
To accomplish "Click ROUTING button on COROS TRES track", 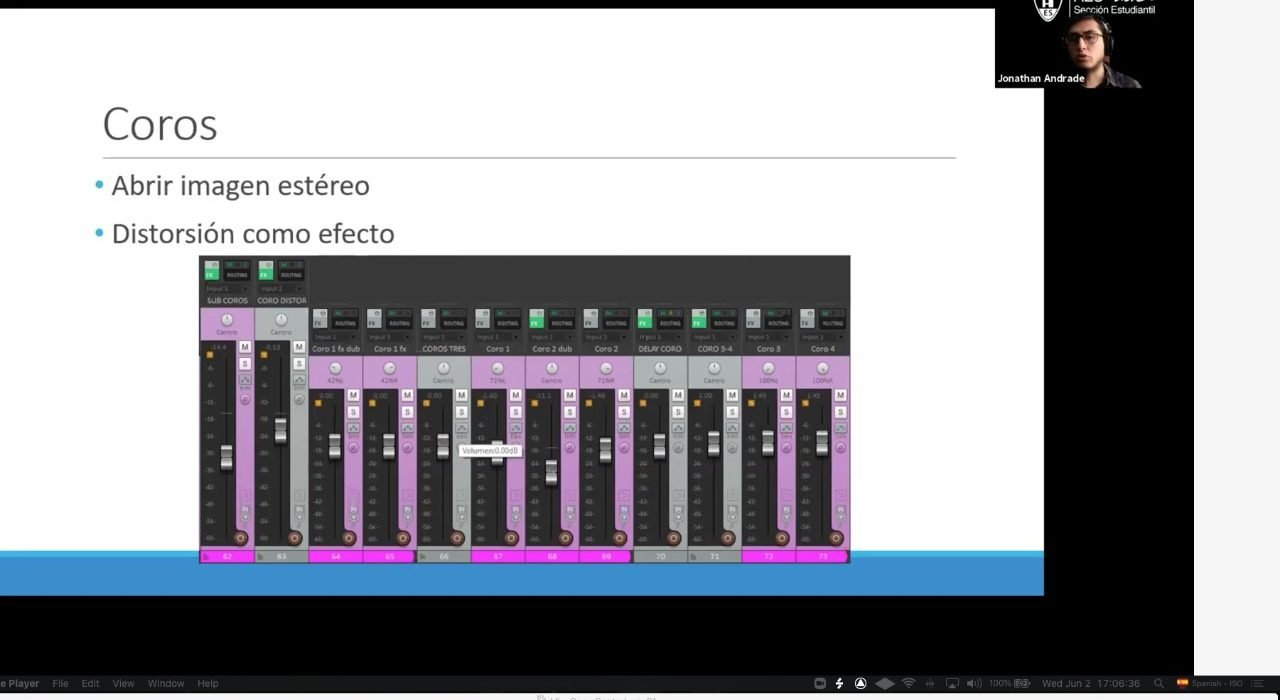I will [x=453, y=323].
